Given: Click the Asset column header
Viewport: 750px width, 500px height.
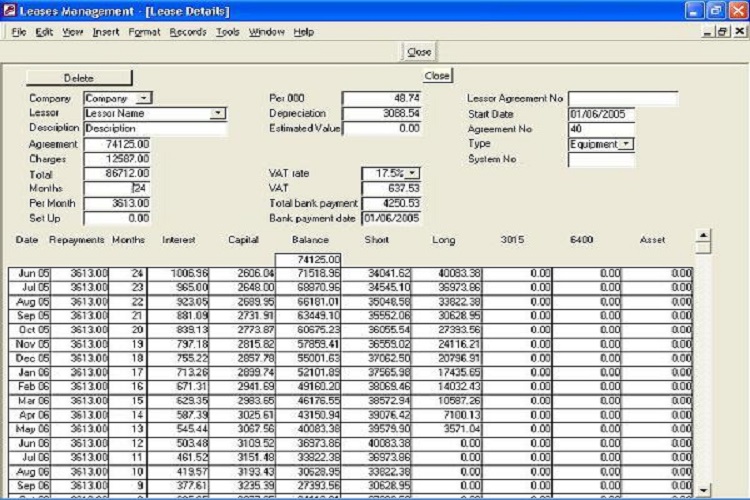Looking at the screenshot, I should [x=652, y=240].
